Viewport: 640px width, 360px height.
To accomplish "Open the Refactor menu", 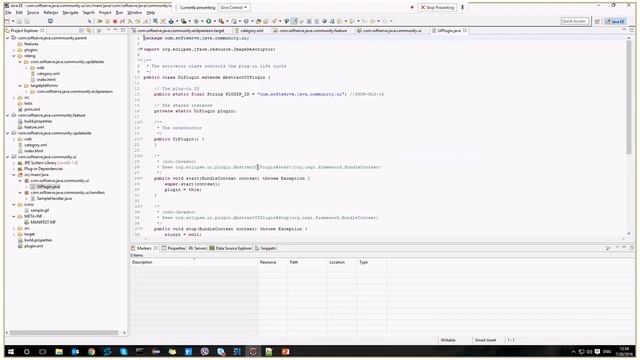I will pyautogui.click(x=51, y=13).
